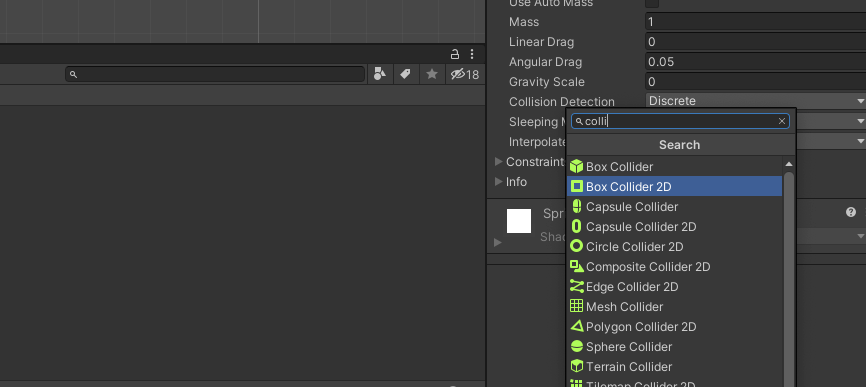Click the Tilemap Collider 2D icon
Image resolution: width=866 pixels, height=387 pixels.
[577, 384]
